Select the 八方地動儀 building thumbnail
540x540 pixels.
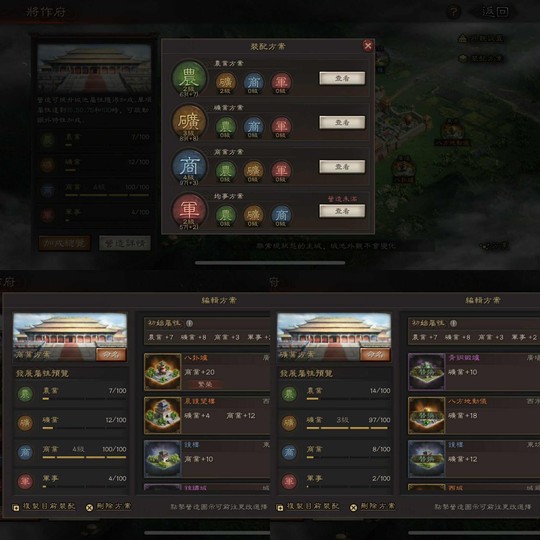tap(426, 415)
